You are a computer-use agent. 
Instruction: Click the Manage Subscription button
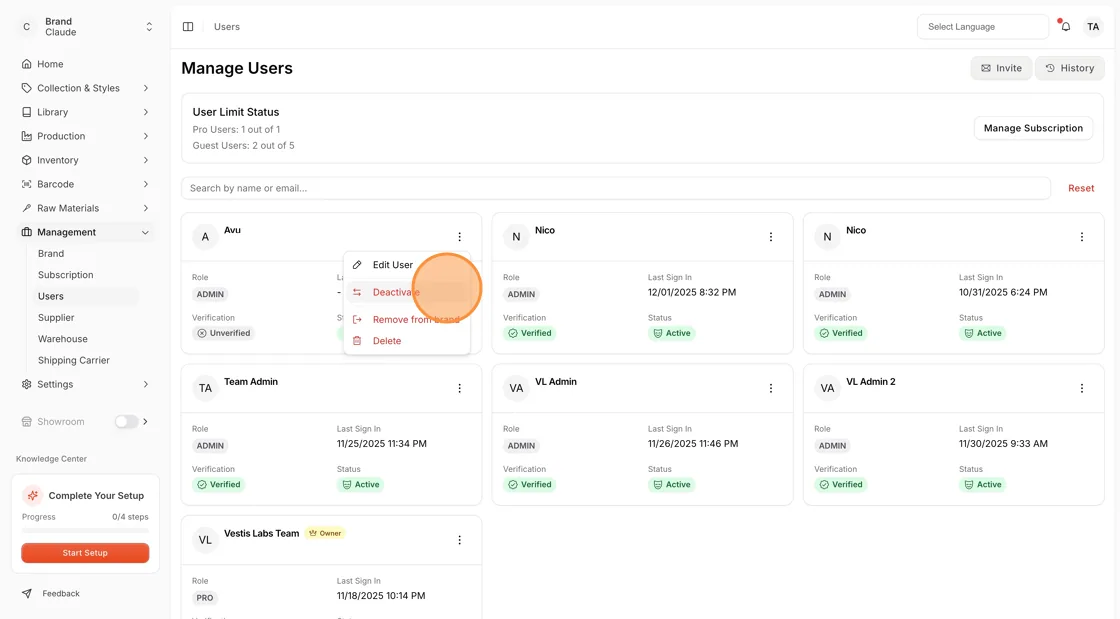click(x=1033, y=128)
